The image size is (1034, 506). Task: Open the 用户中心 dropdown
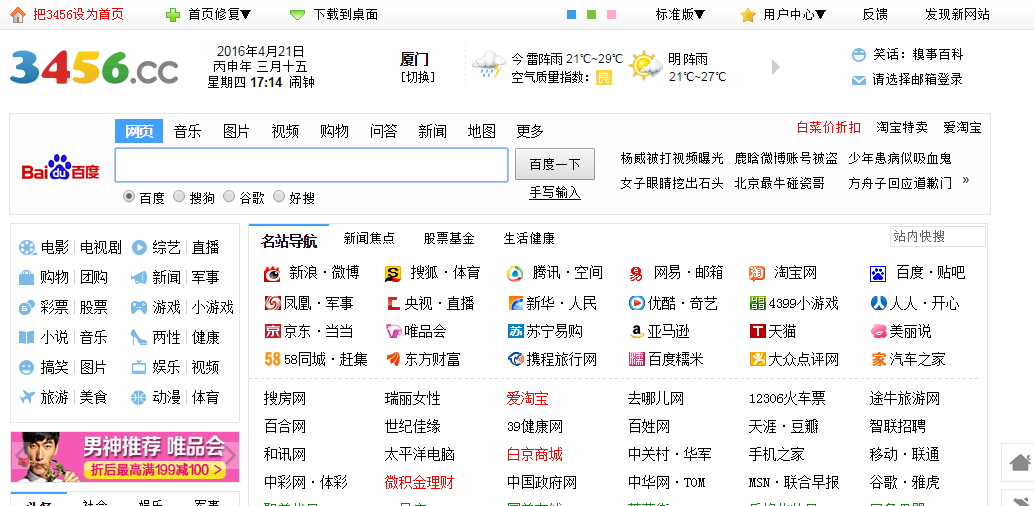(x=795, y=15)
